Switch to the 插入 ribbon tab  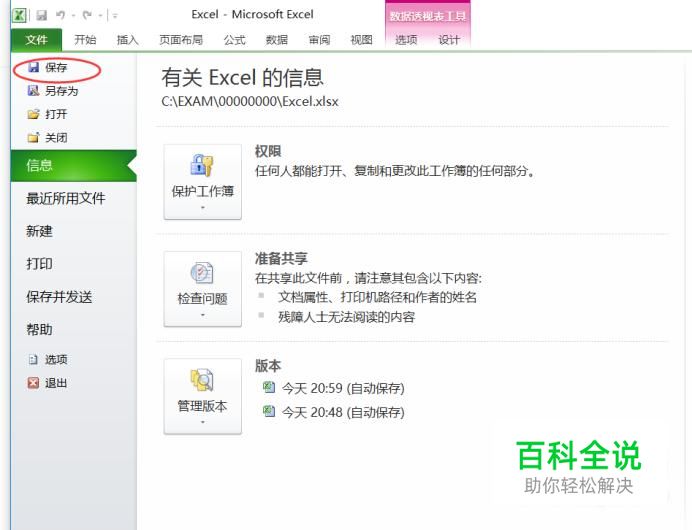(128, 40)
